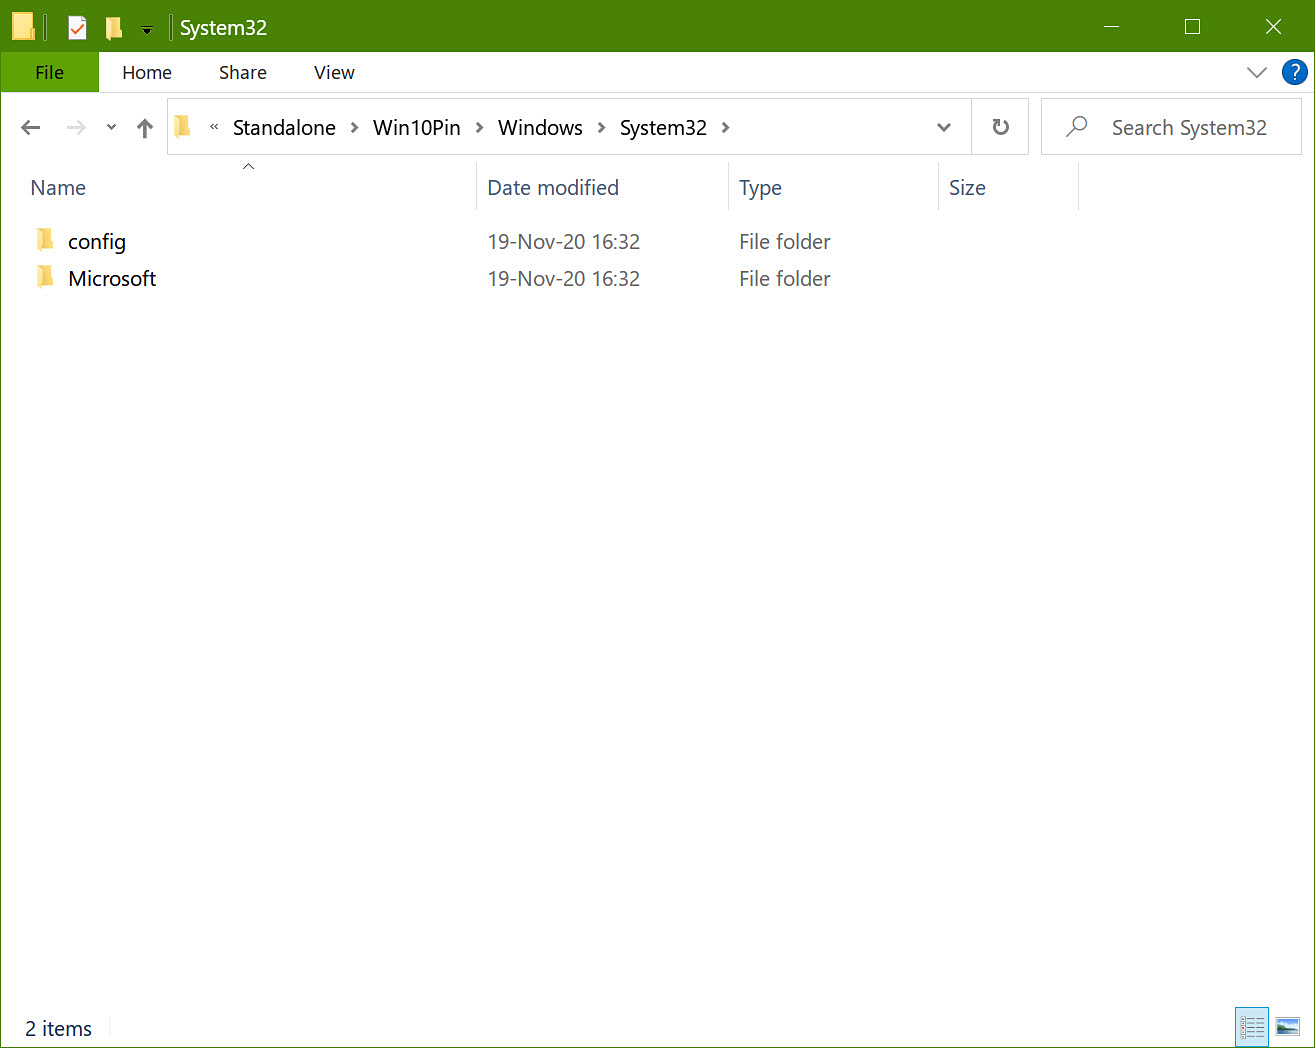
Task: Open the View ribbon tab
Action: coord(333,72)
